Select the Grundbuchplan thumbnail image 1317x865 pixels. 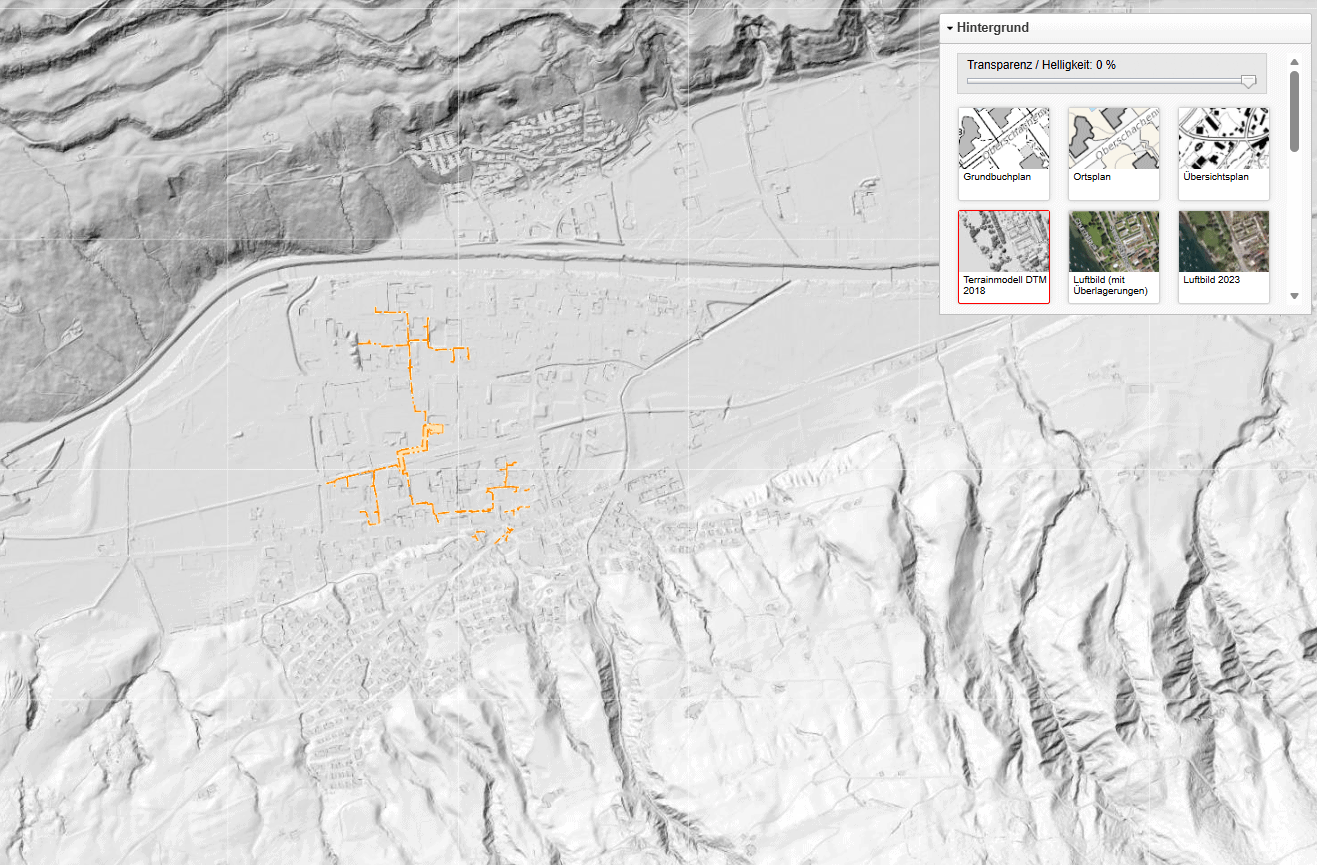pyautogui.click(x=1004, y=138)
